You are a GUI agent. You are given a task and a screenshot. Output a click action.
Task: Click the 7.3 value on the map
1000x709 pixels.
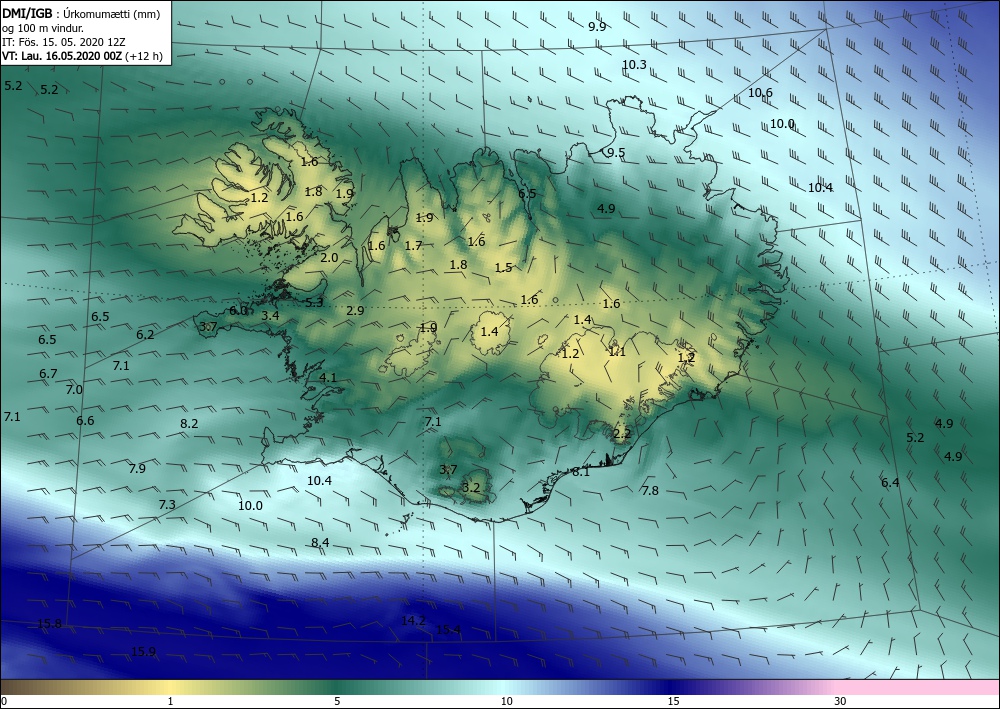(167, 504)
